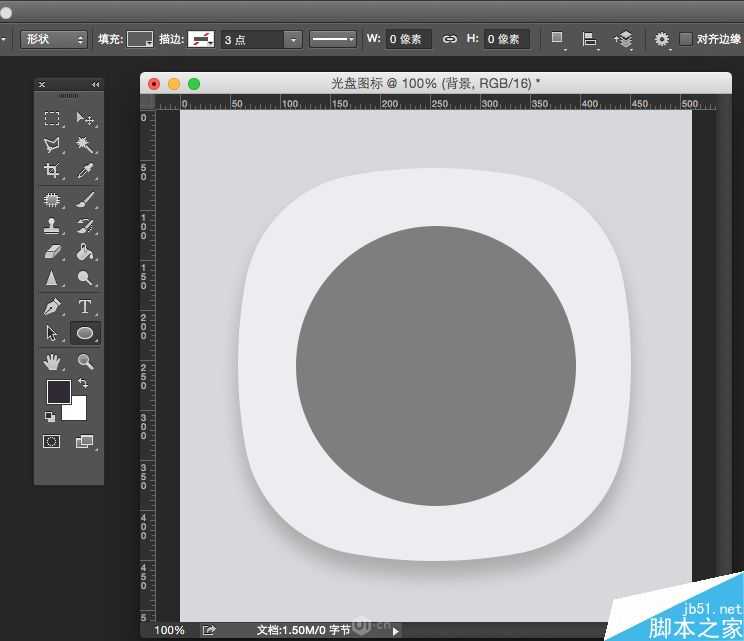Enable the 对齐边缘 checkbox

pyautogui.click(x=685, y=39)
